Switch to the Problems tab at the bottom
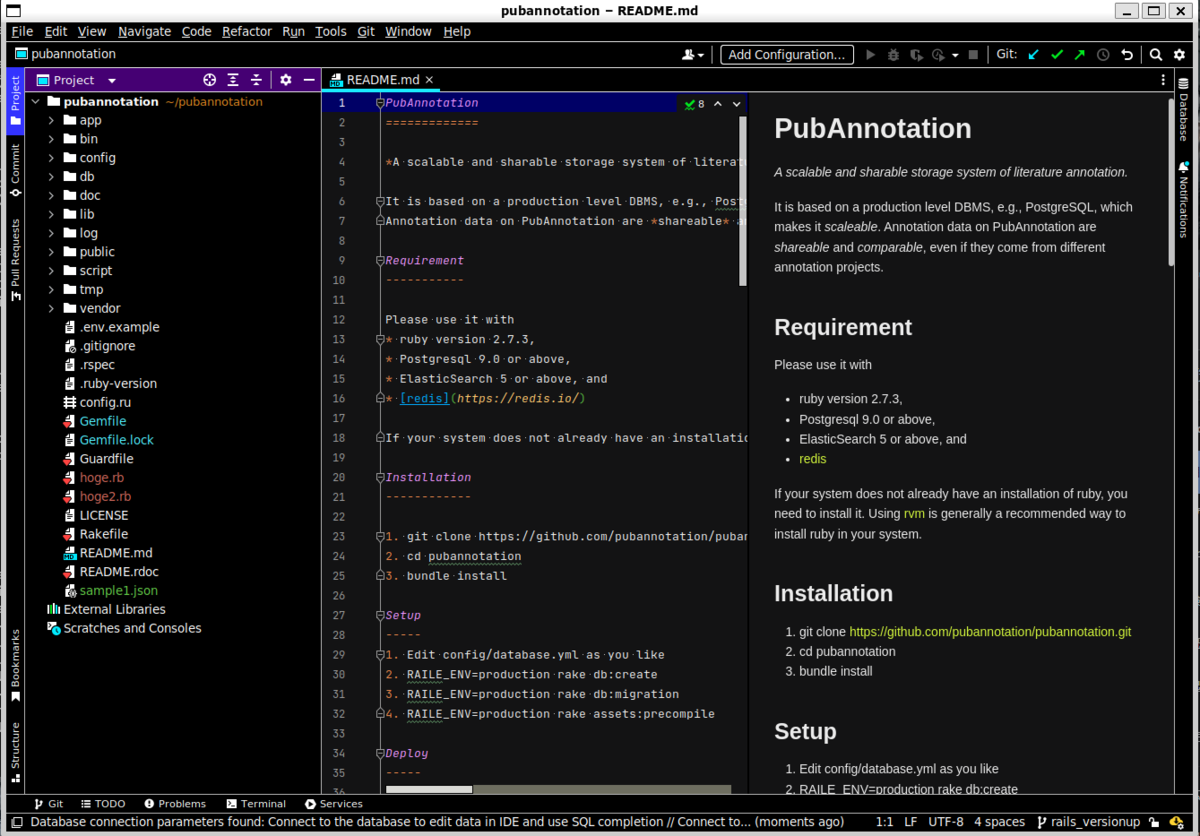1200x836 pixels. pyautogui.click(x=175, y=803)
